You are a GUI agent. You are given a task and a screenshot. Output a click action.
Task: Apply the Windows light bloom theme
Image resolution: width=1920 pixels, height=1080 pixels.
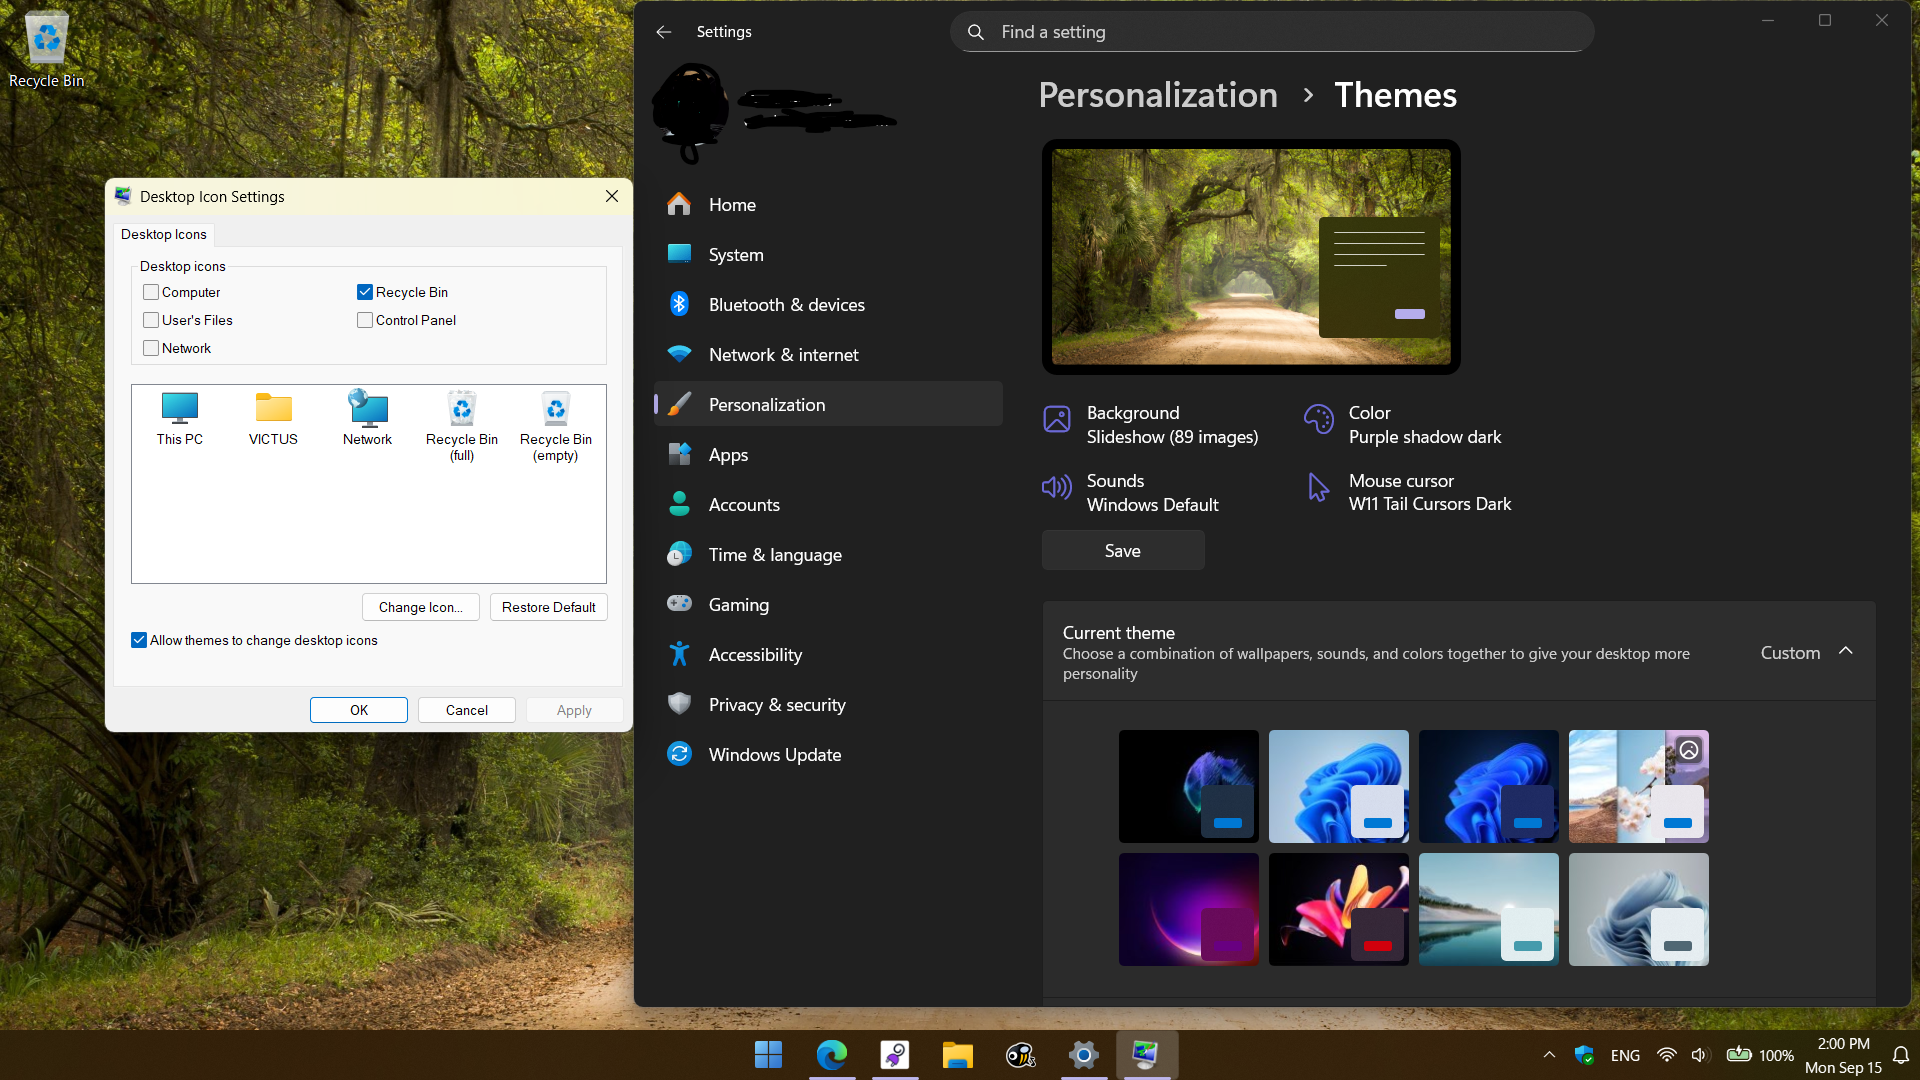coord(1338,786)
